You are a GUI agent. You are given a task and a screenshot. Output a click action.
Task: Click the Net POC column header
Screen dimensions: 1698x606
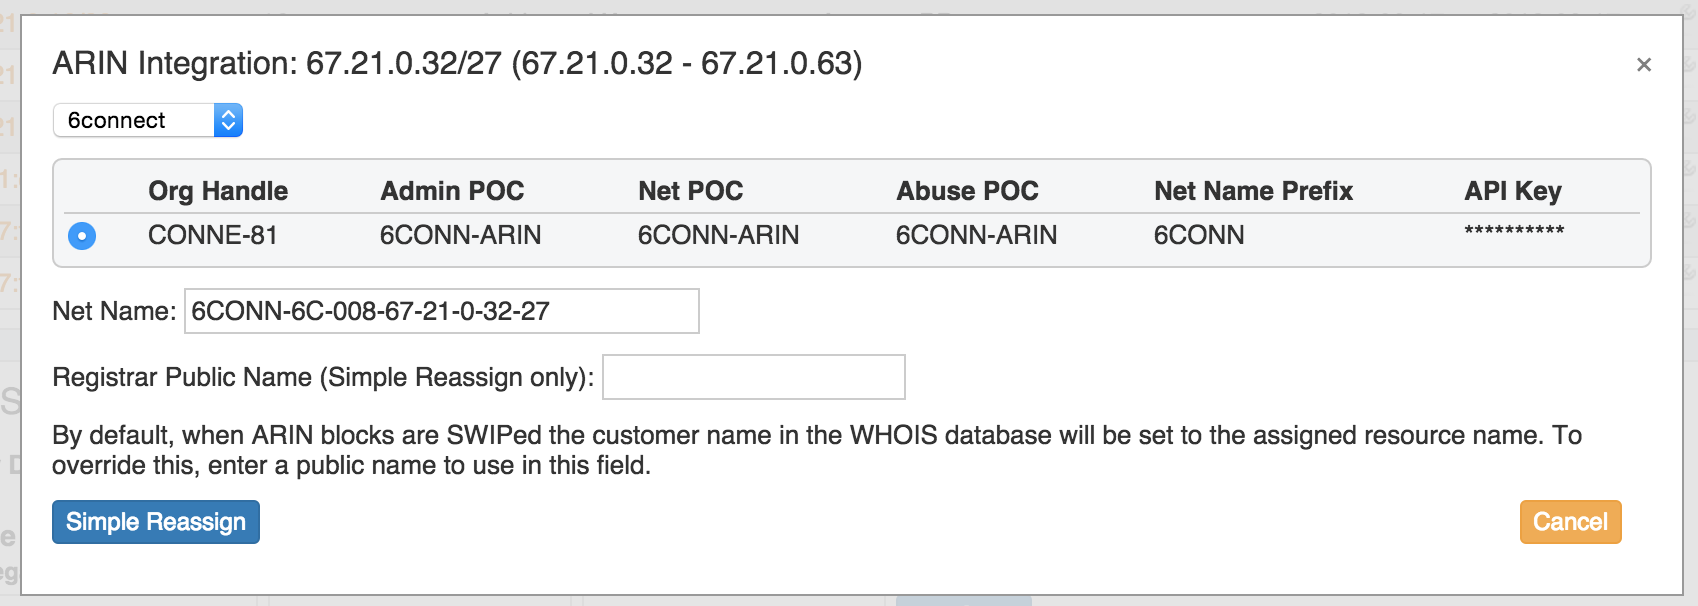click(691, 191)
